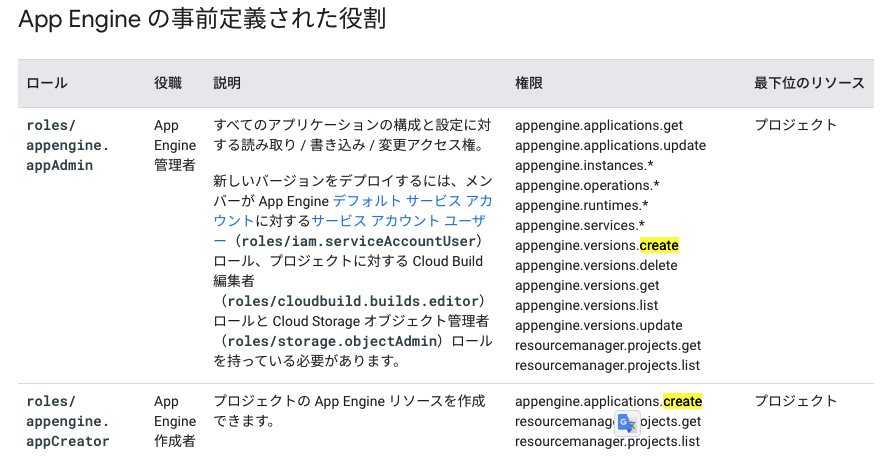
Task: Click the roles/iam.serviceAccountUser code text
Action: [x=358, y=242]
